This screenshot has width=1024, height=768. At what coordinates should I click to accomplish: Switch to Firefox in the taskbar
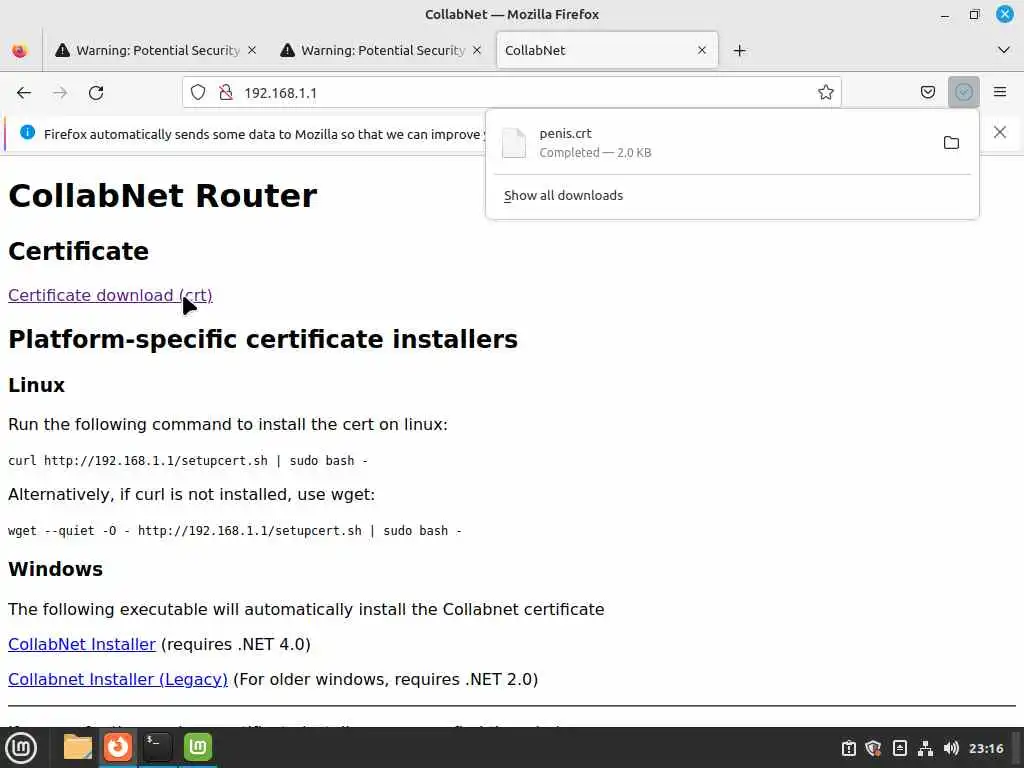click(118, 747)
